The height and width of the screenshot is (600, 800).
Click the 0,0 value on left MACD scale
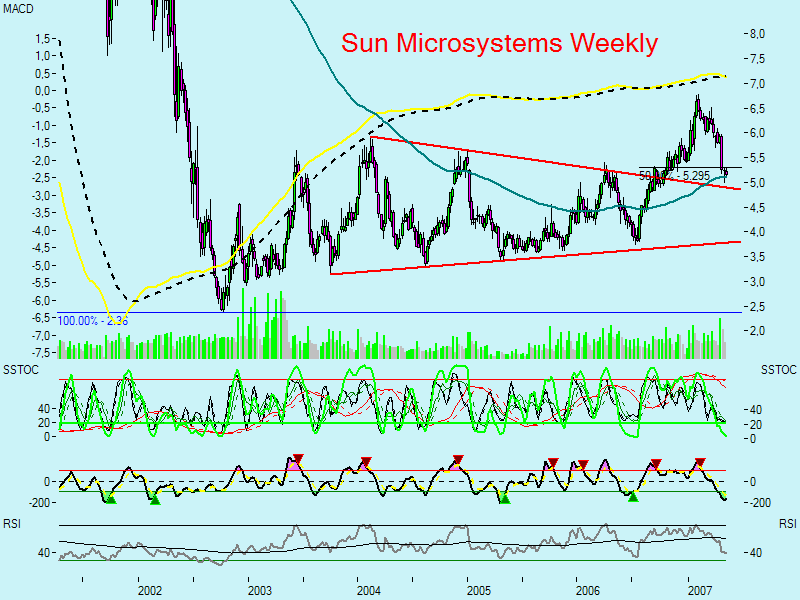point(43,90)
